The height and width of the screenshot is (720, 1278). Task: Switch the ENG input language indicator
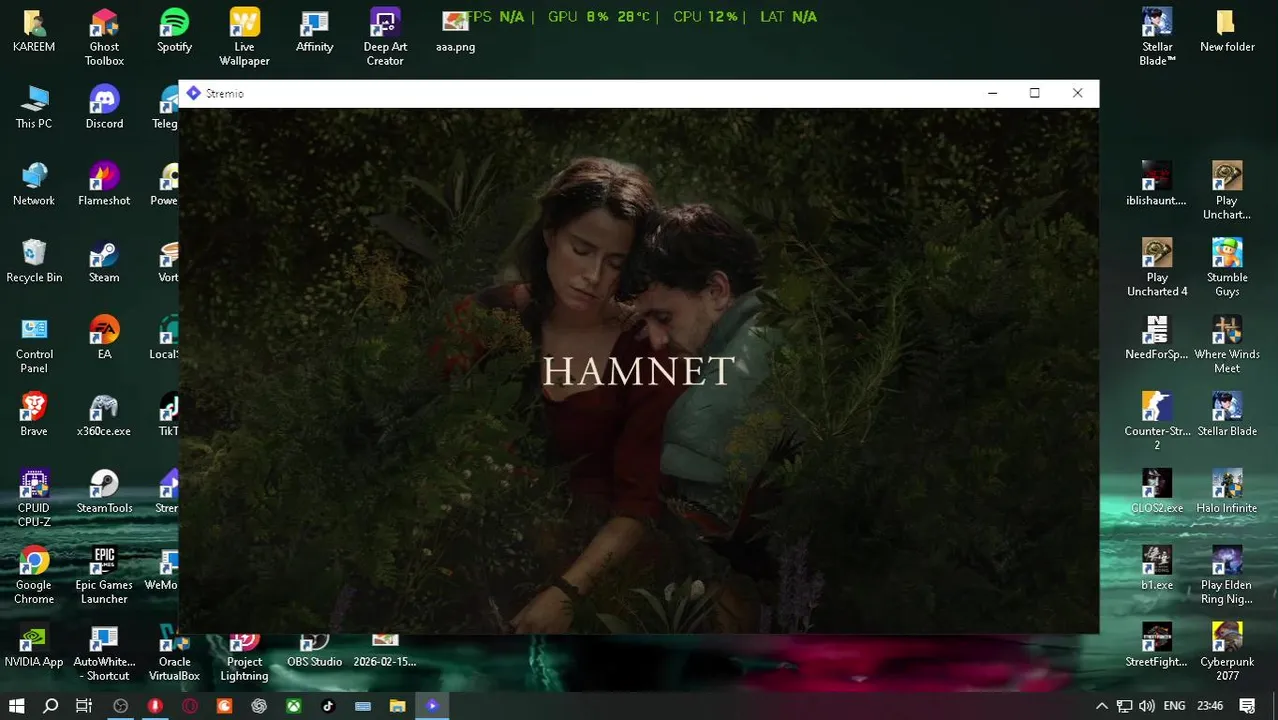[x=1175, y=706]
